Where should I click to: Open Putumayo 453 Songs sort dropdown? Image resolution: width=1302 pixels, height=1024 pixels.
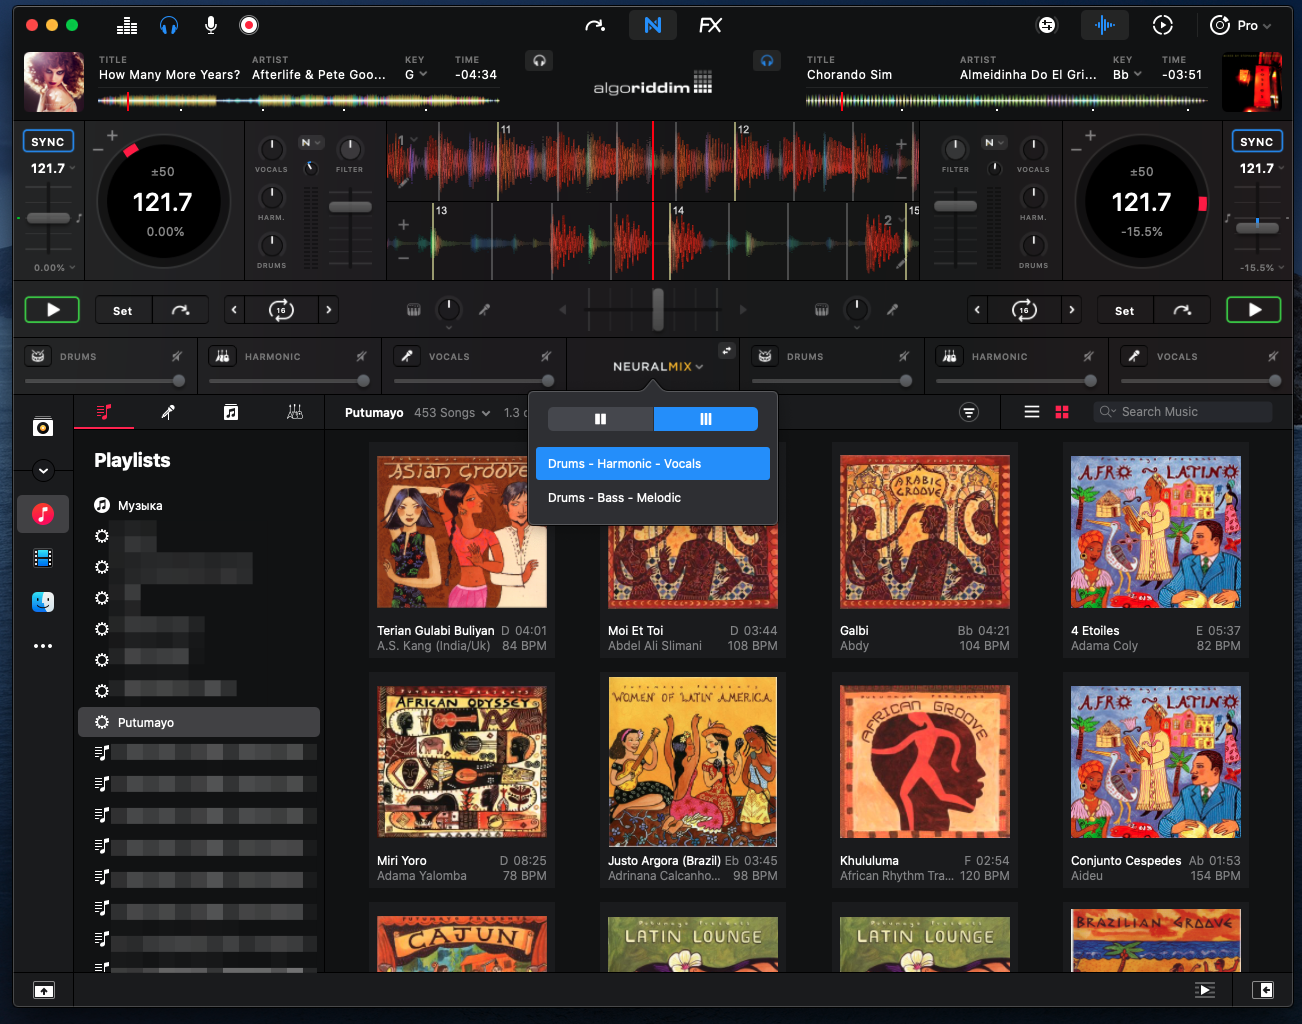point(452,413)
